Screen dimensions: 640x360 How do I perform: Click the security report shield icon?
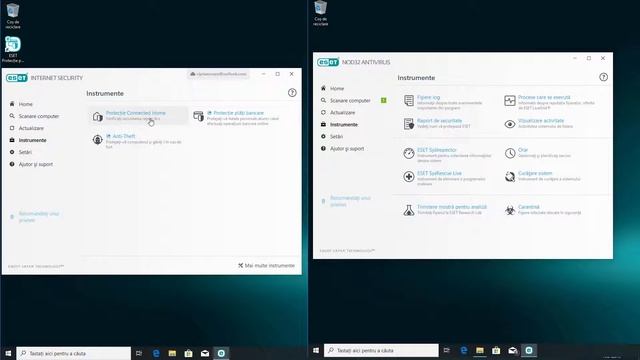pos(409,124)
